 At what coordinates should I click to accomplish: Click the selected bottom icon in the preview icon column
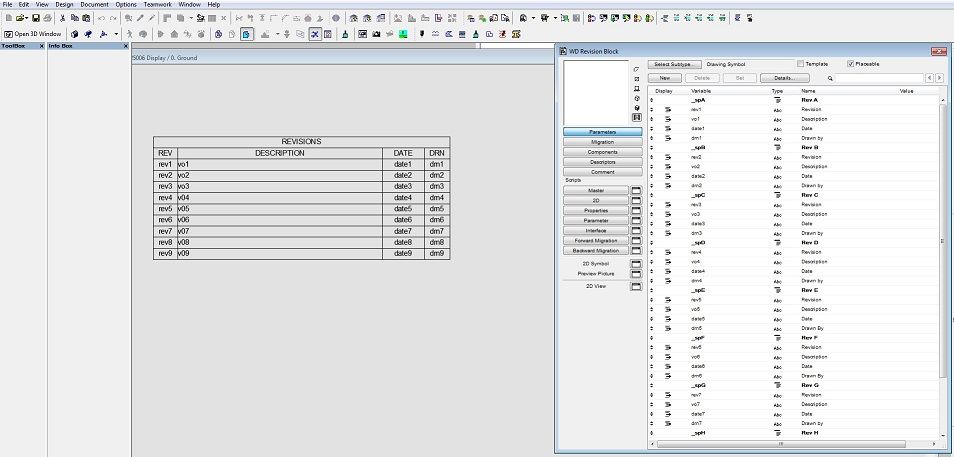point(636,117)
